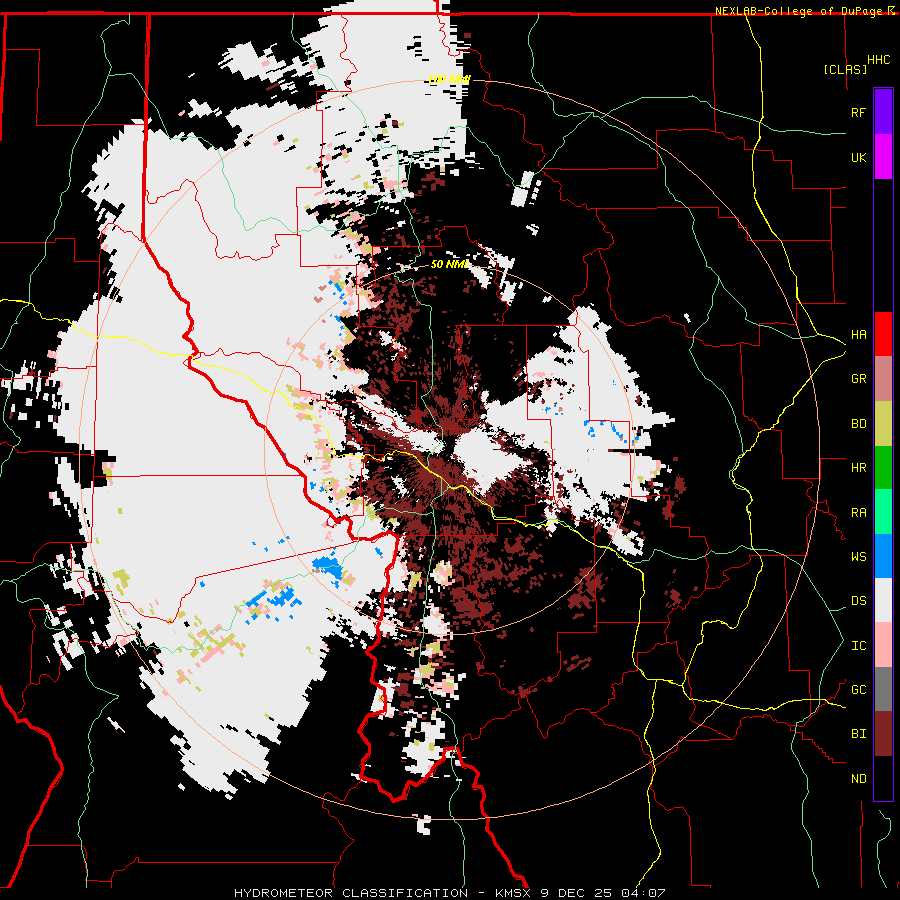Viewport: 900px width, 900px height.
Task: Choose the DS white legend swatch
Action: pos(883,600)
